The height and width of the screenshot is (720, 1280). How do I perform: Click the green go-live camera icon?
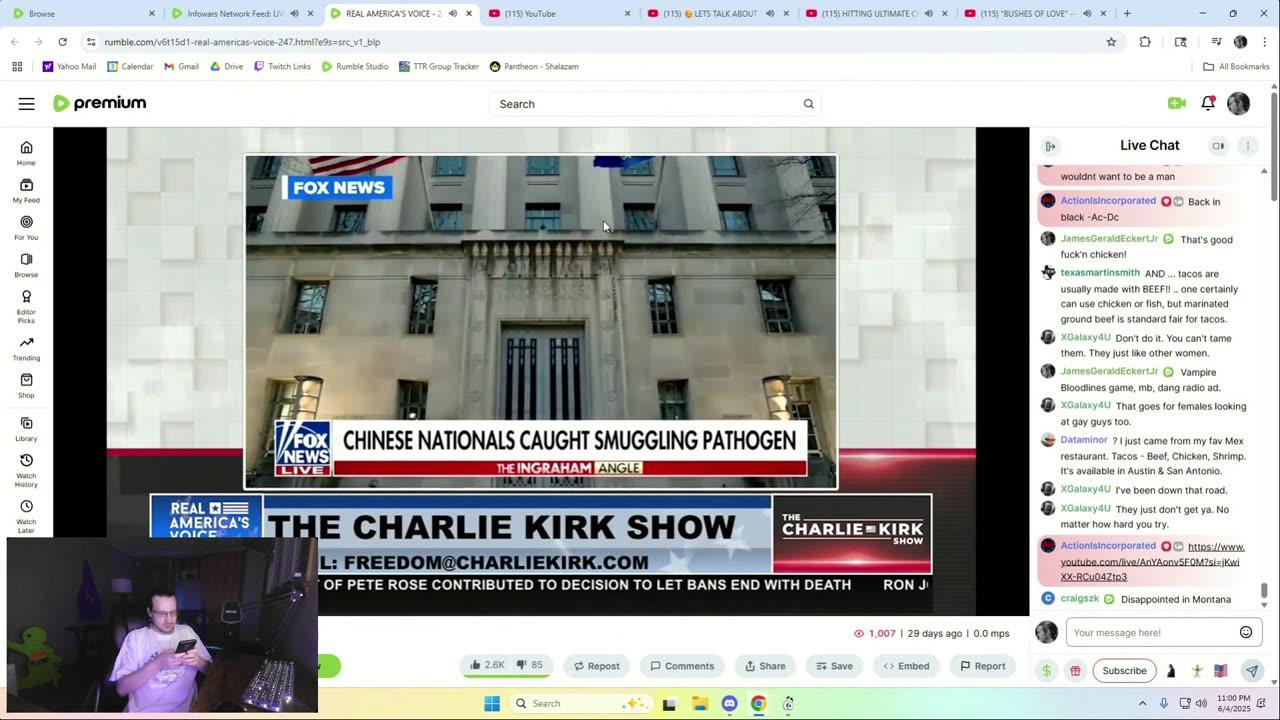1176,103
